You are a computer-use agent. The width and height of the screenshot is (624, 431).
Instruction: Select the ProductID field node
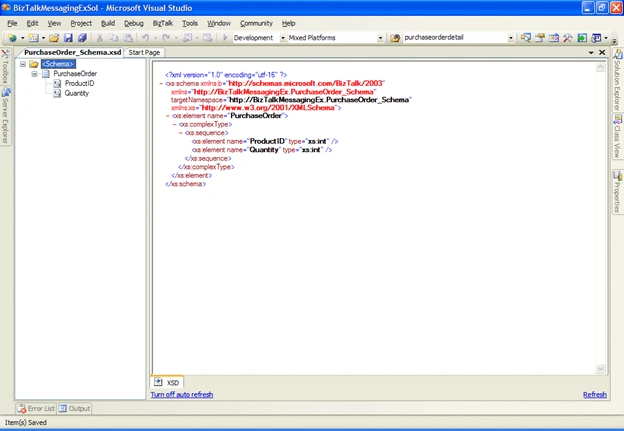79,84
